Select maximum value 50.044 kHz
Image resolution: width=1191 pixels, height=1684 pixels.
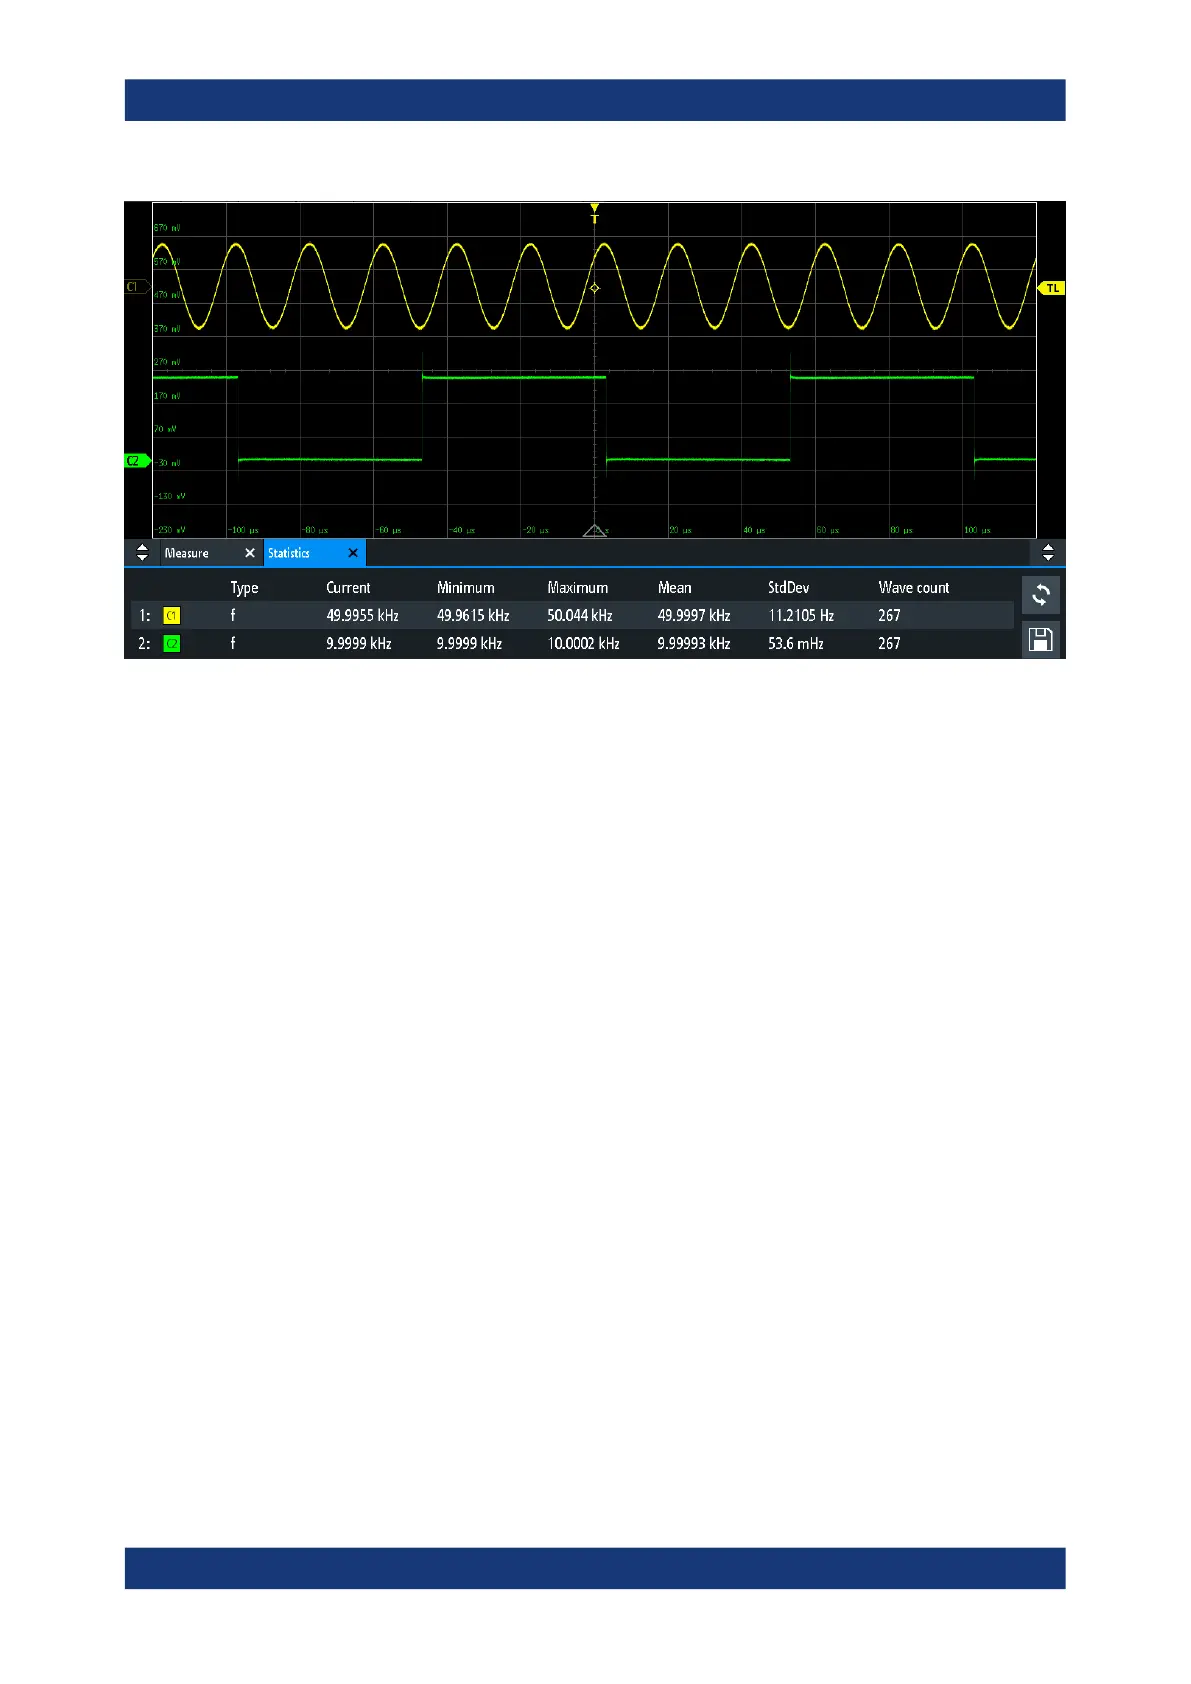pyautogui.click(x=580, y=616)
